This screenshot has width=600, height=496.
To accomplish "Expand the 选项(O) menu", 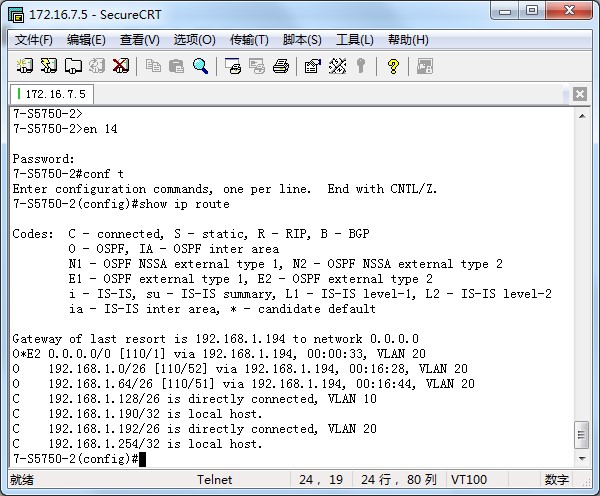I will (x=194, y=40).
